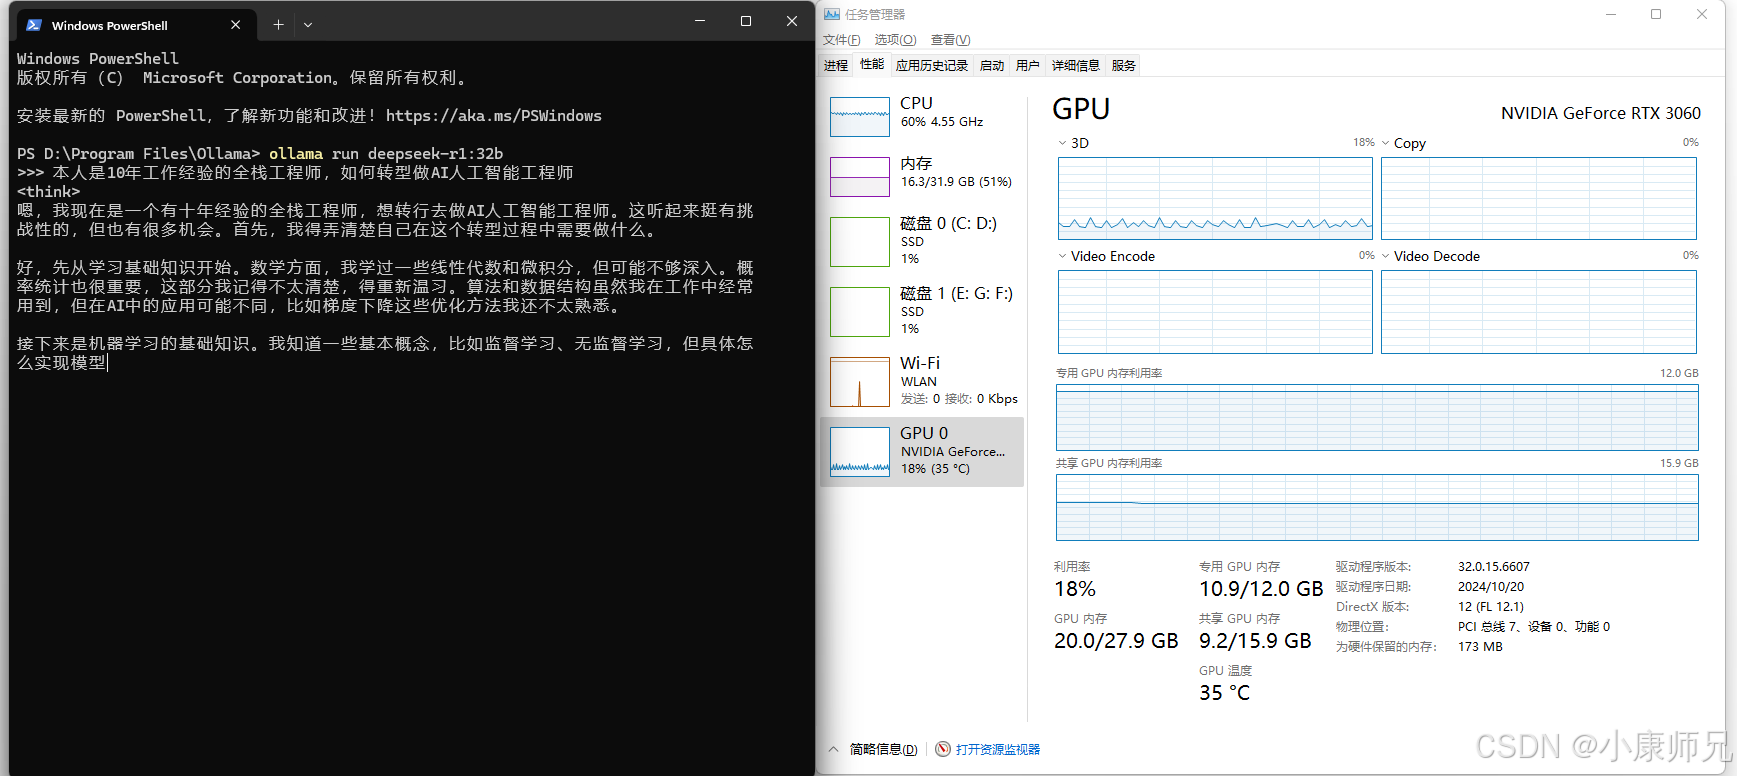The image size is (1737, 776).
Task: Select the CPU mini graph thumbnail
Action: pyautogui.click(x=859, y=117)
